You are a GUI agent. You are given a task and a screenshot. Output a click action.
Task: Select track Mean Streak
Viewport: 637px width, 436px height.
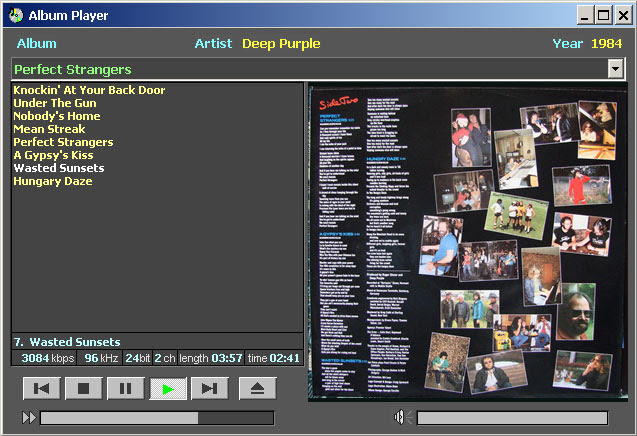(49, 129)
